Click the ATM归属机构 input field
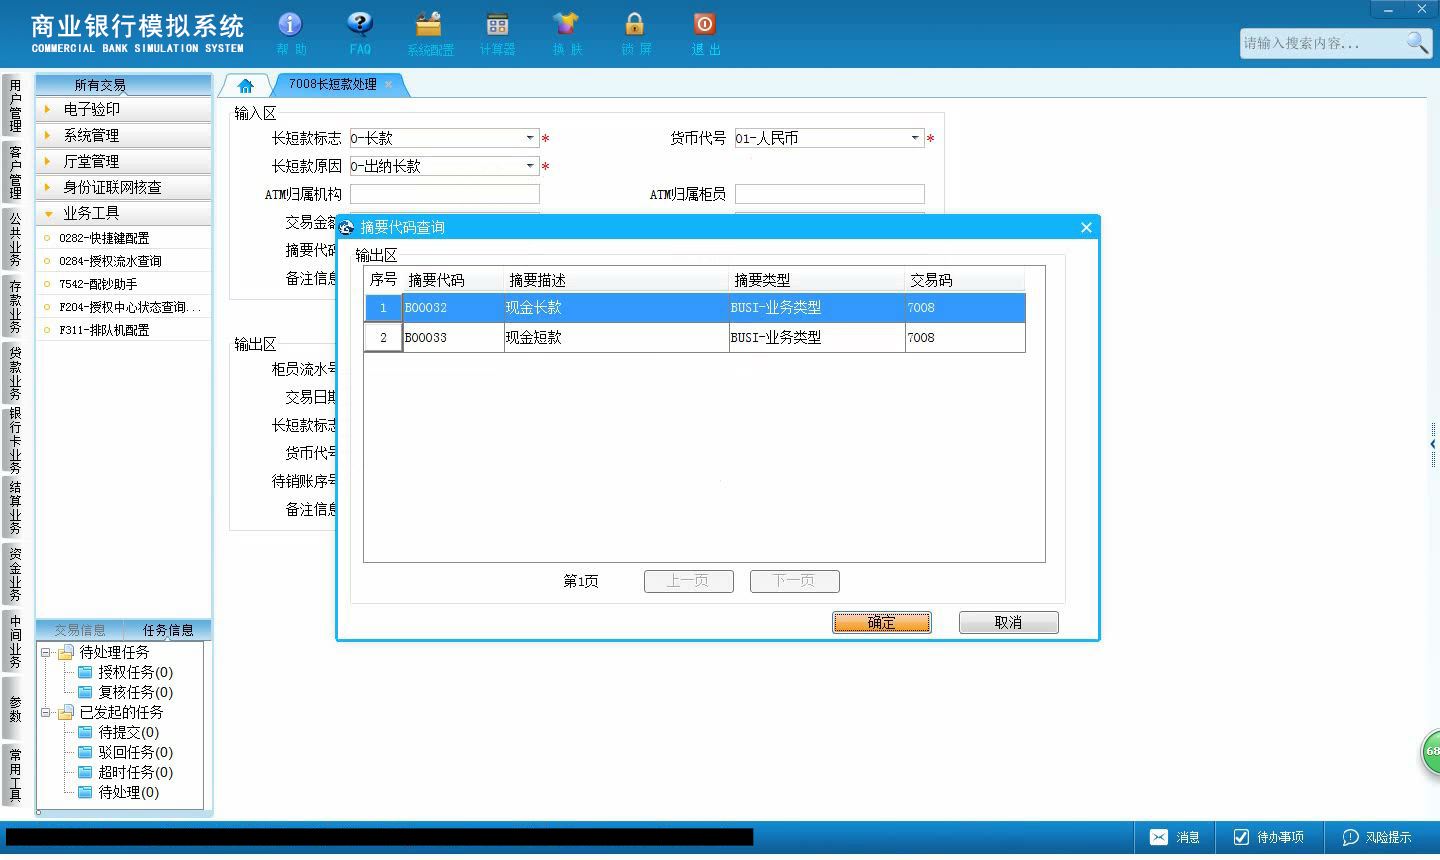 (444, 194)
